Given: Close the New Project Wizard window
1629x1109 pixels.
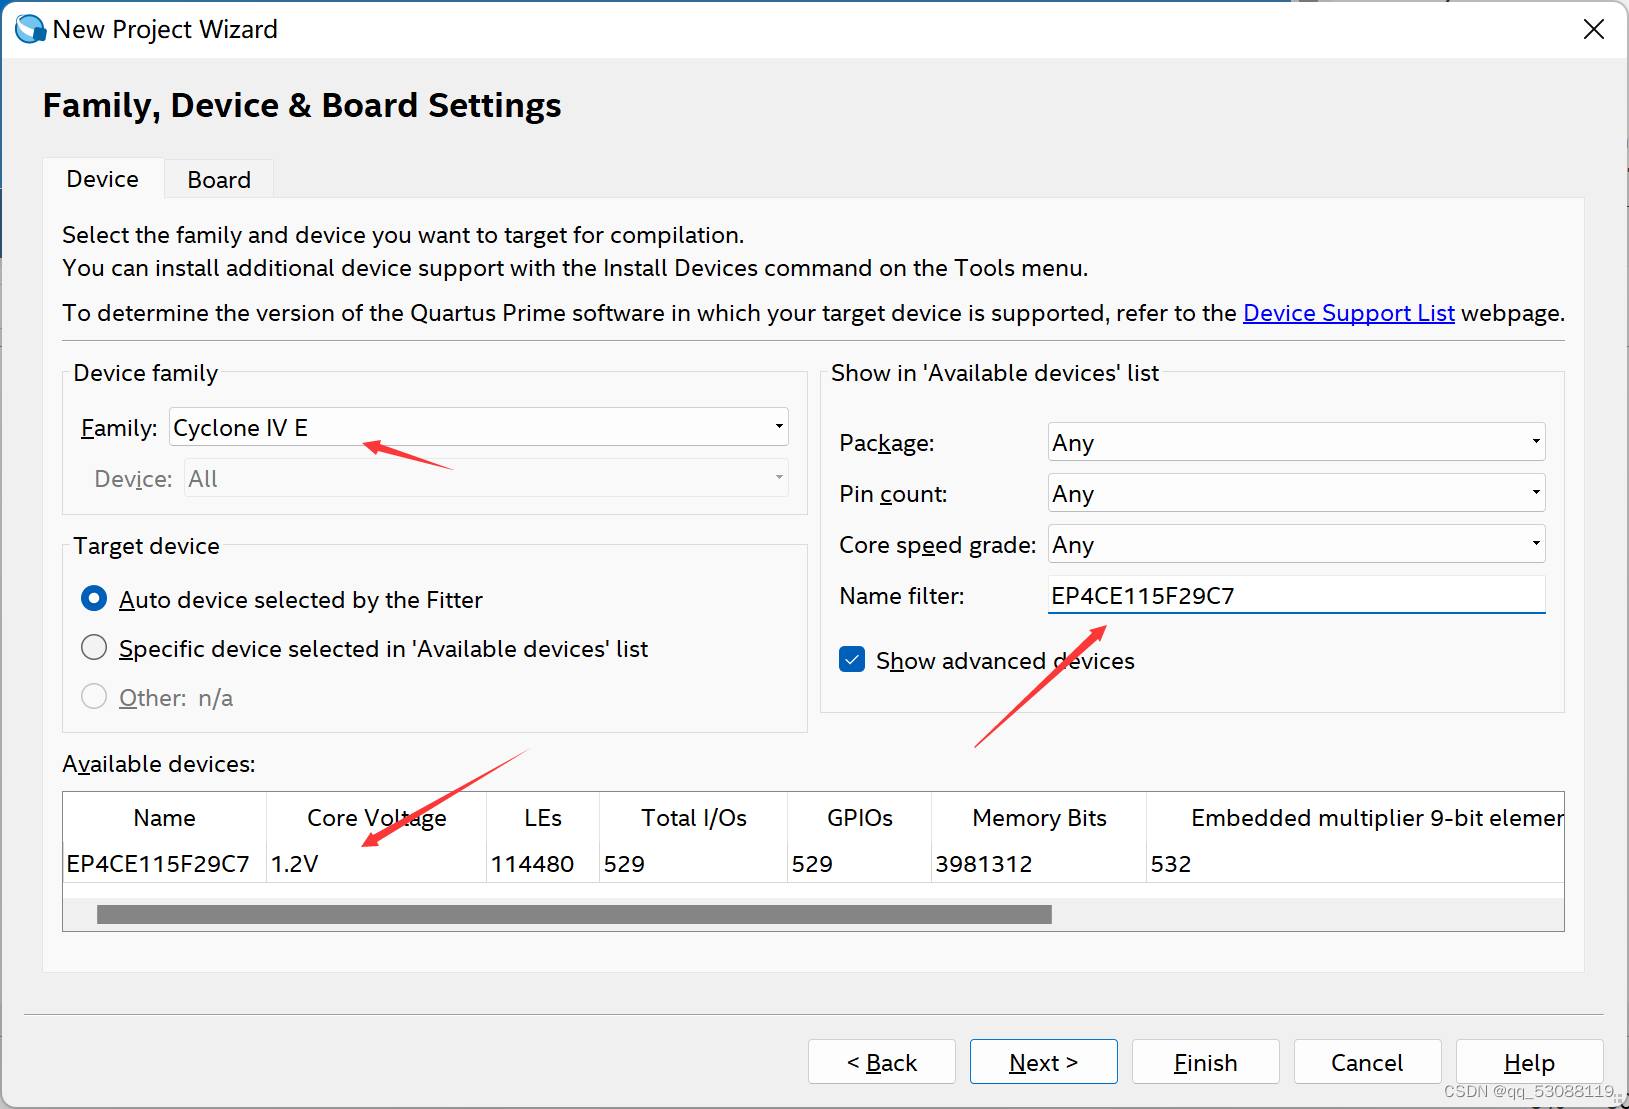Looking at the screenshot, I should pos(1594,29).
